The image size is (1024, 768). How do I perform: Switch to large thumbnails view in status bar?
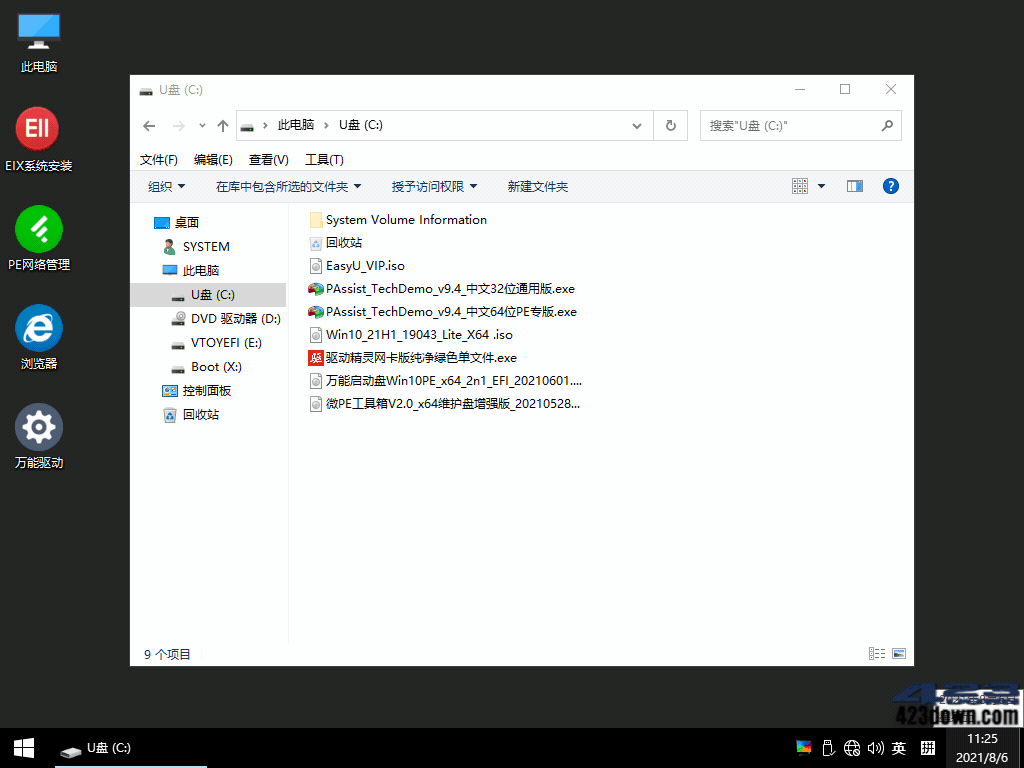click(899, 653)
